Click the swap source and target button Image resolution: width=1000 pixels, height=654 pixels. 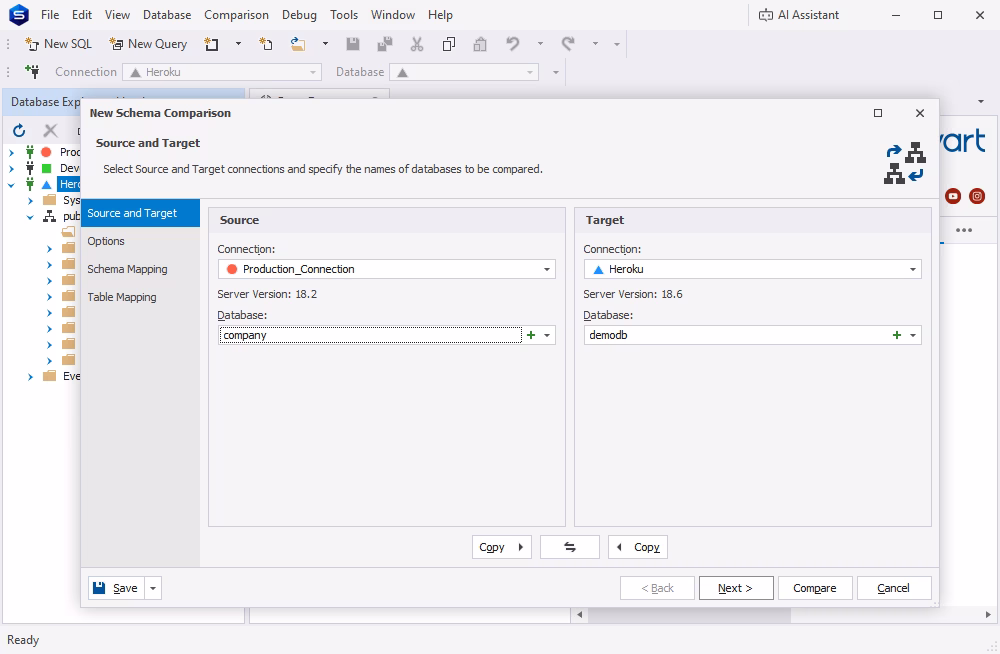(x=570, y=547)
